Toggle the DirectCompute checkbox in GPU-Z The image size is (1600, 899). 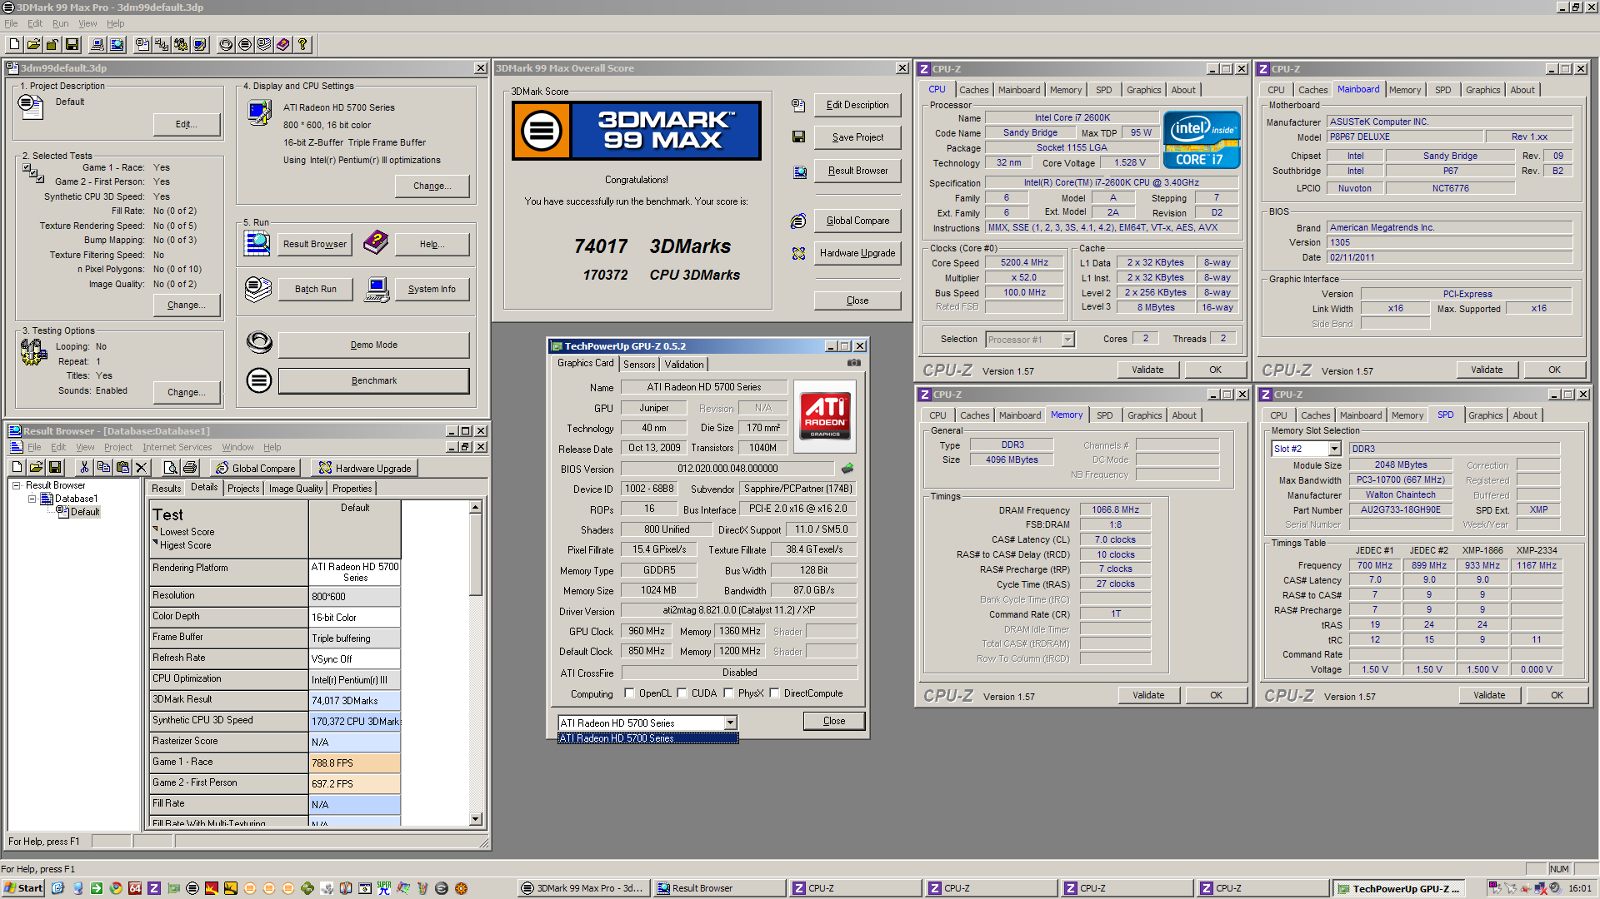(774, 693)
